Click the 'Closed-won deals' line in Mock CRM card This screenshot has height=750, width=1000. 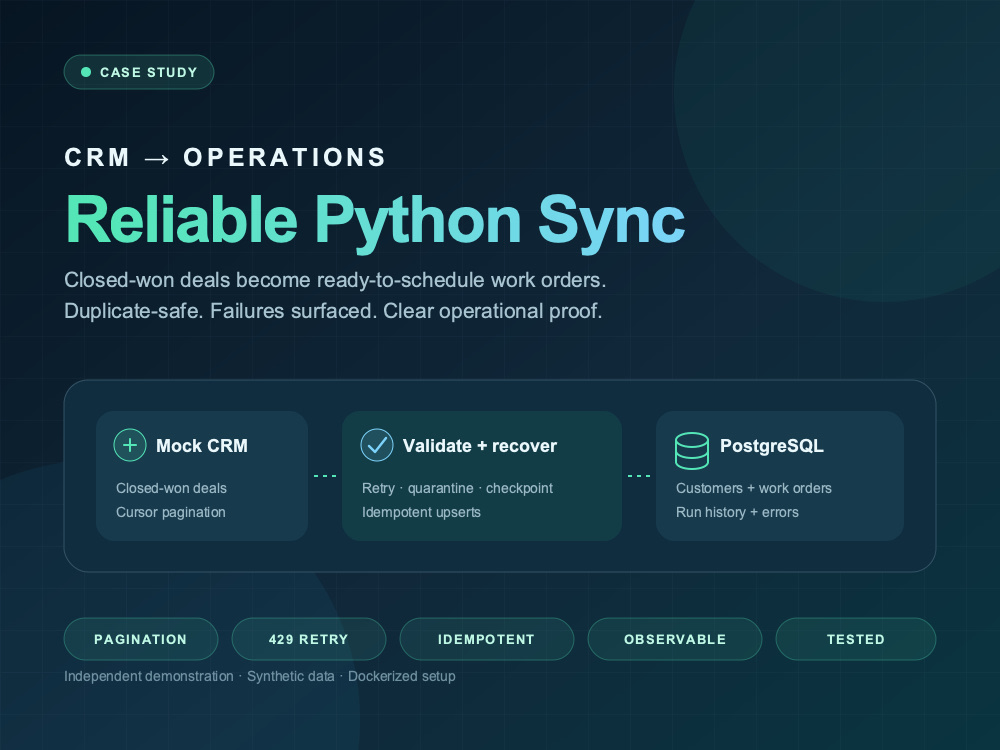[172, 488]
